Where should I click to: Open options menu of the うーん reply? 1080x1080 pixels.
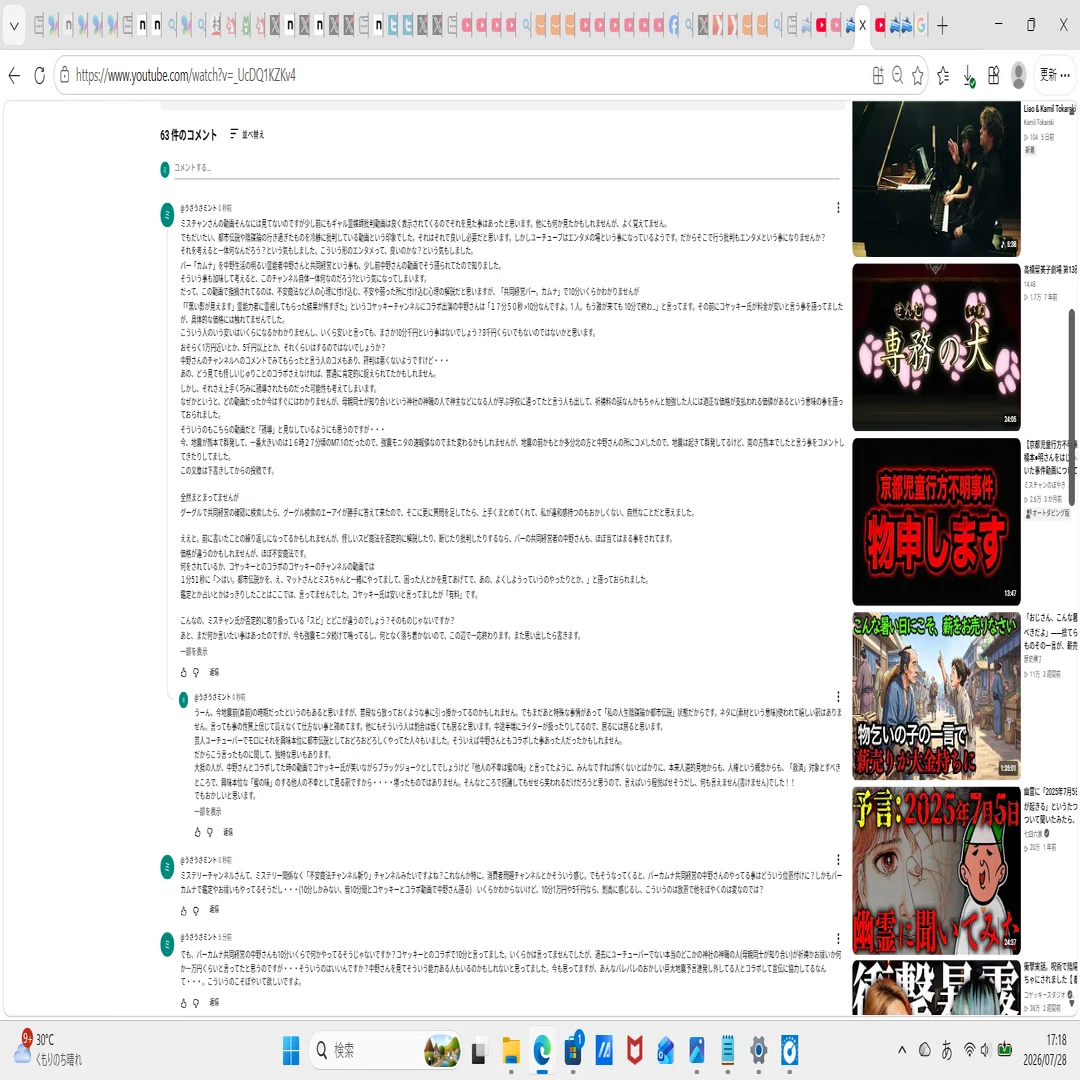[838, 696]
